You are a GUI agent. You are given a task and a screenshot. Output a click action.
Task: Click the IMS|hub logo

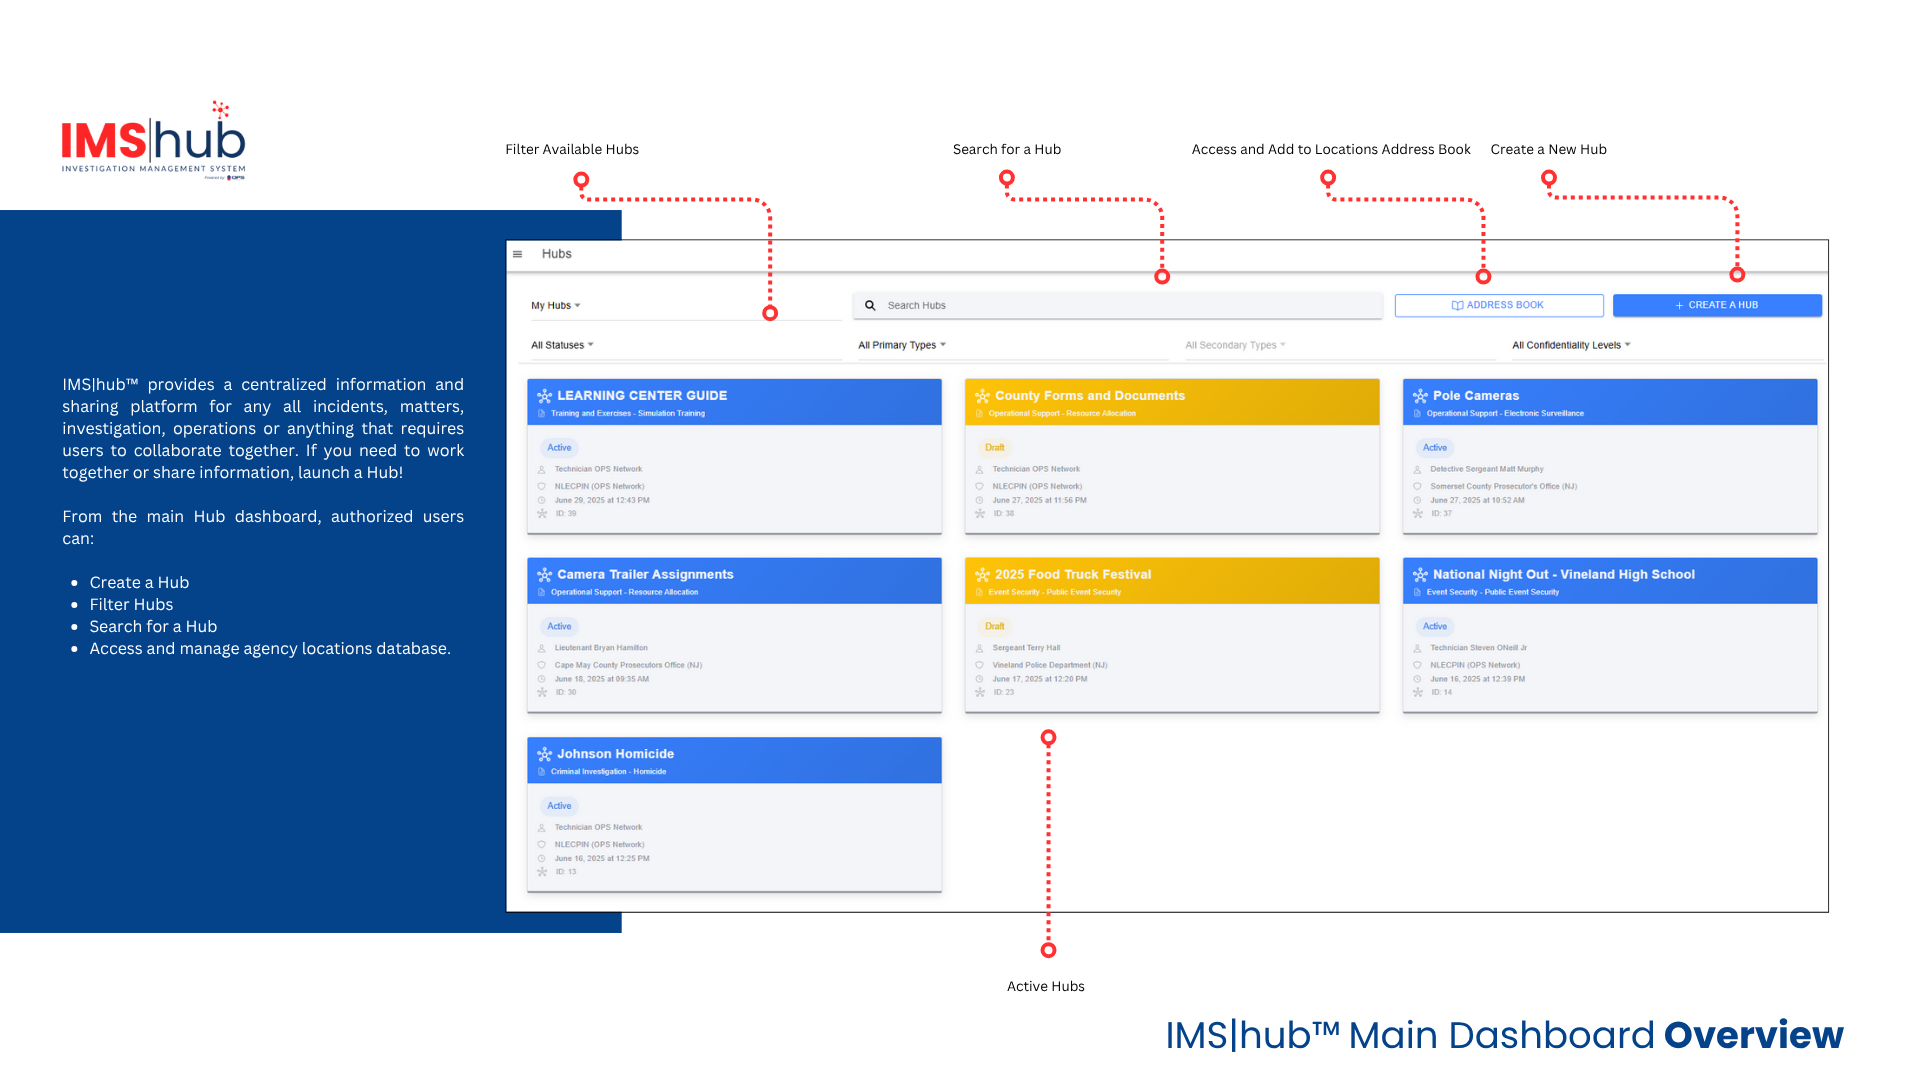point(153,141)
